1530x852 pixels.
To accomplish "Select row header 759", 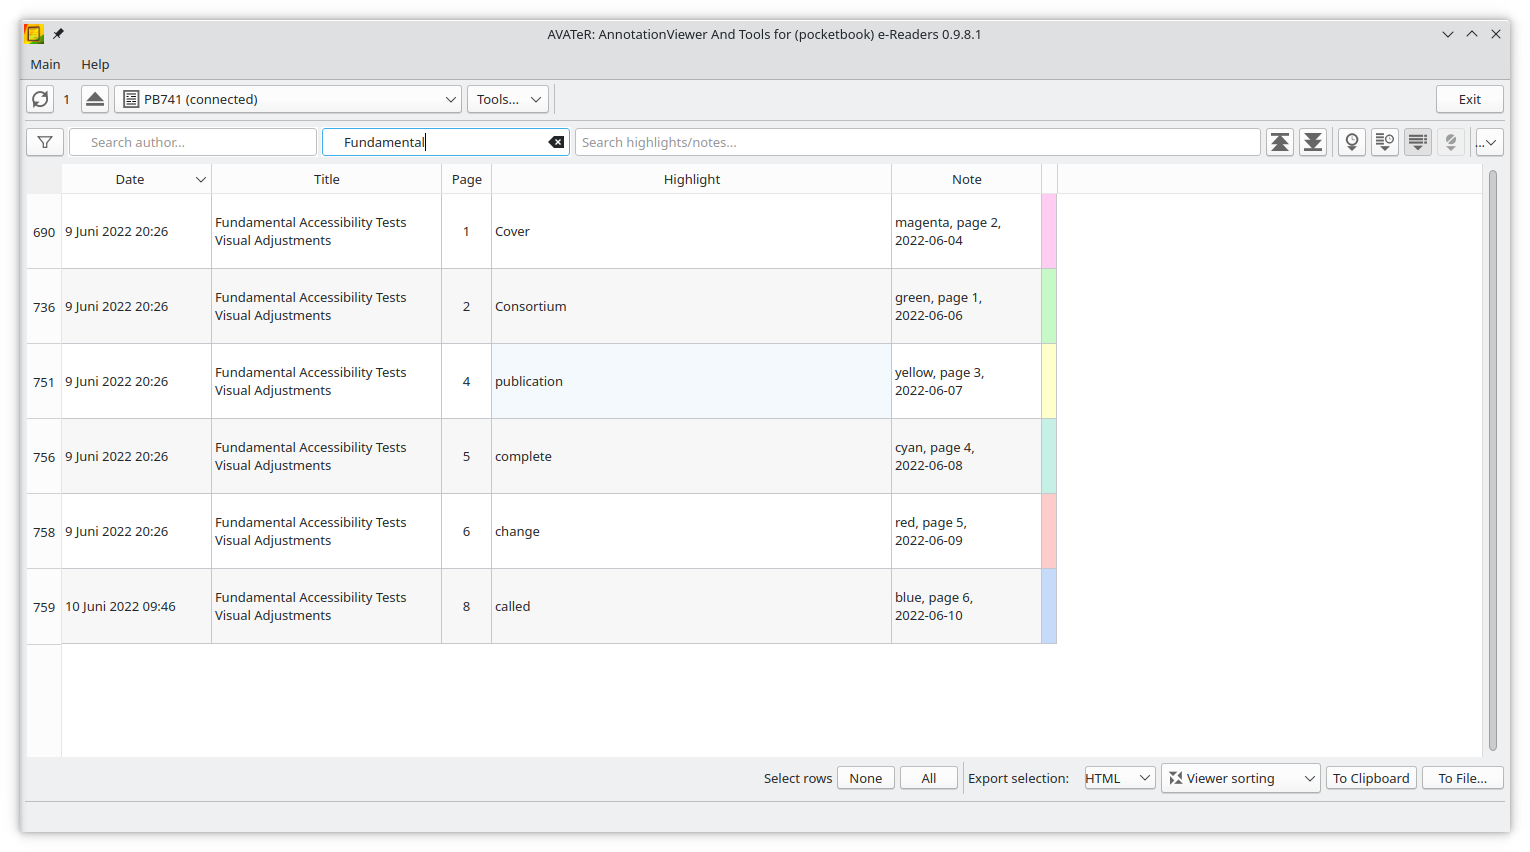I will pos(44,606).
